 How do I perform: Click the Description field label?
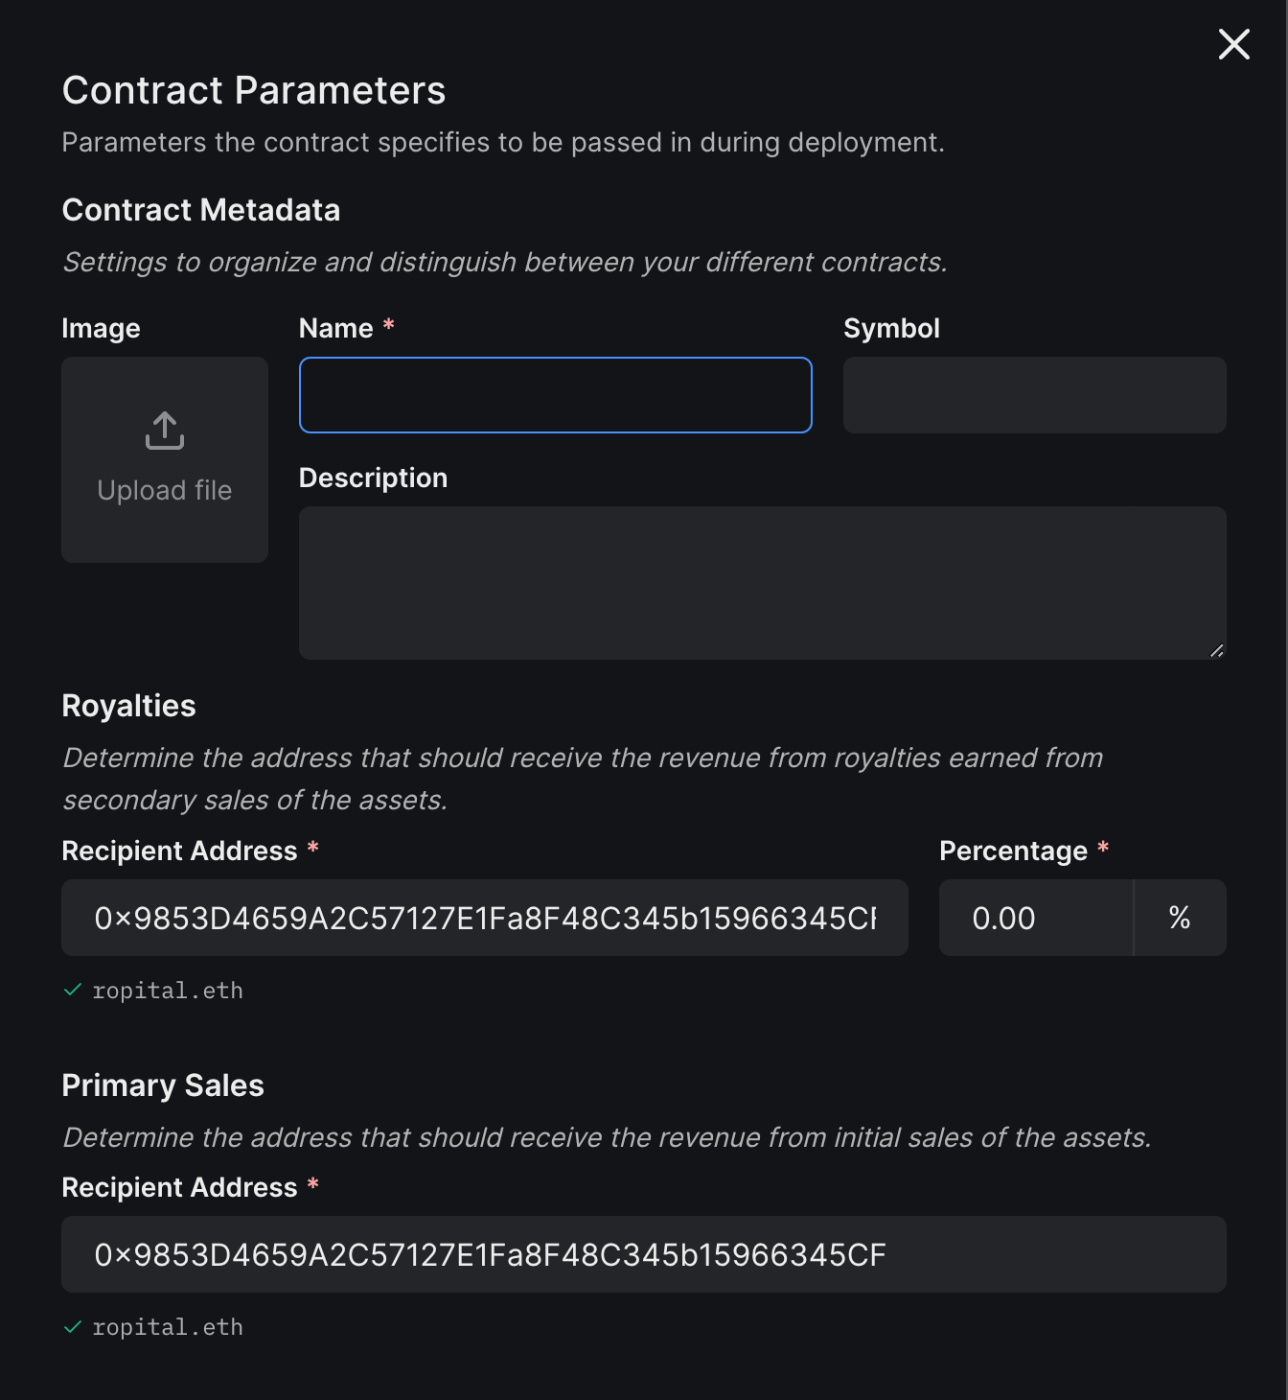point(373,478)
